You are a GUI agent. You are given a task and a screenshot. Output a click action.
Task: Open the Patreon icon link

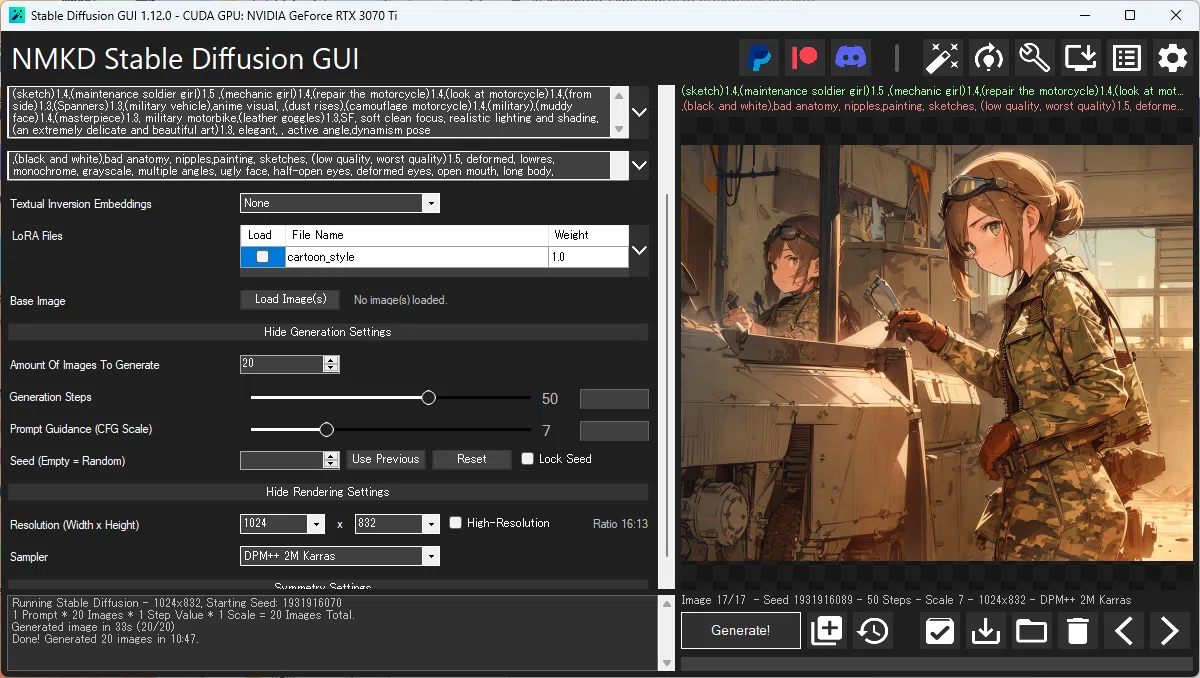pos(805,58)
